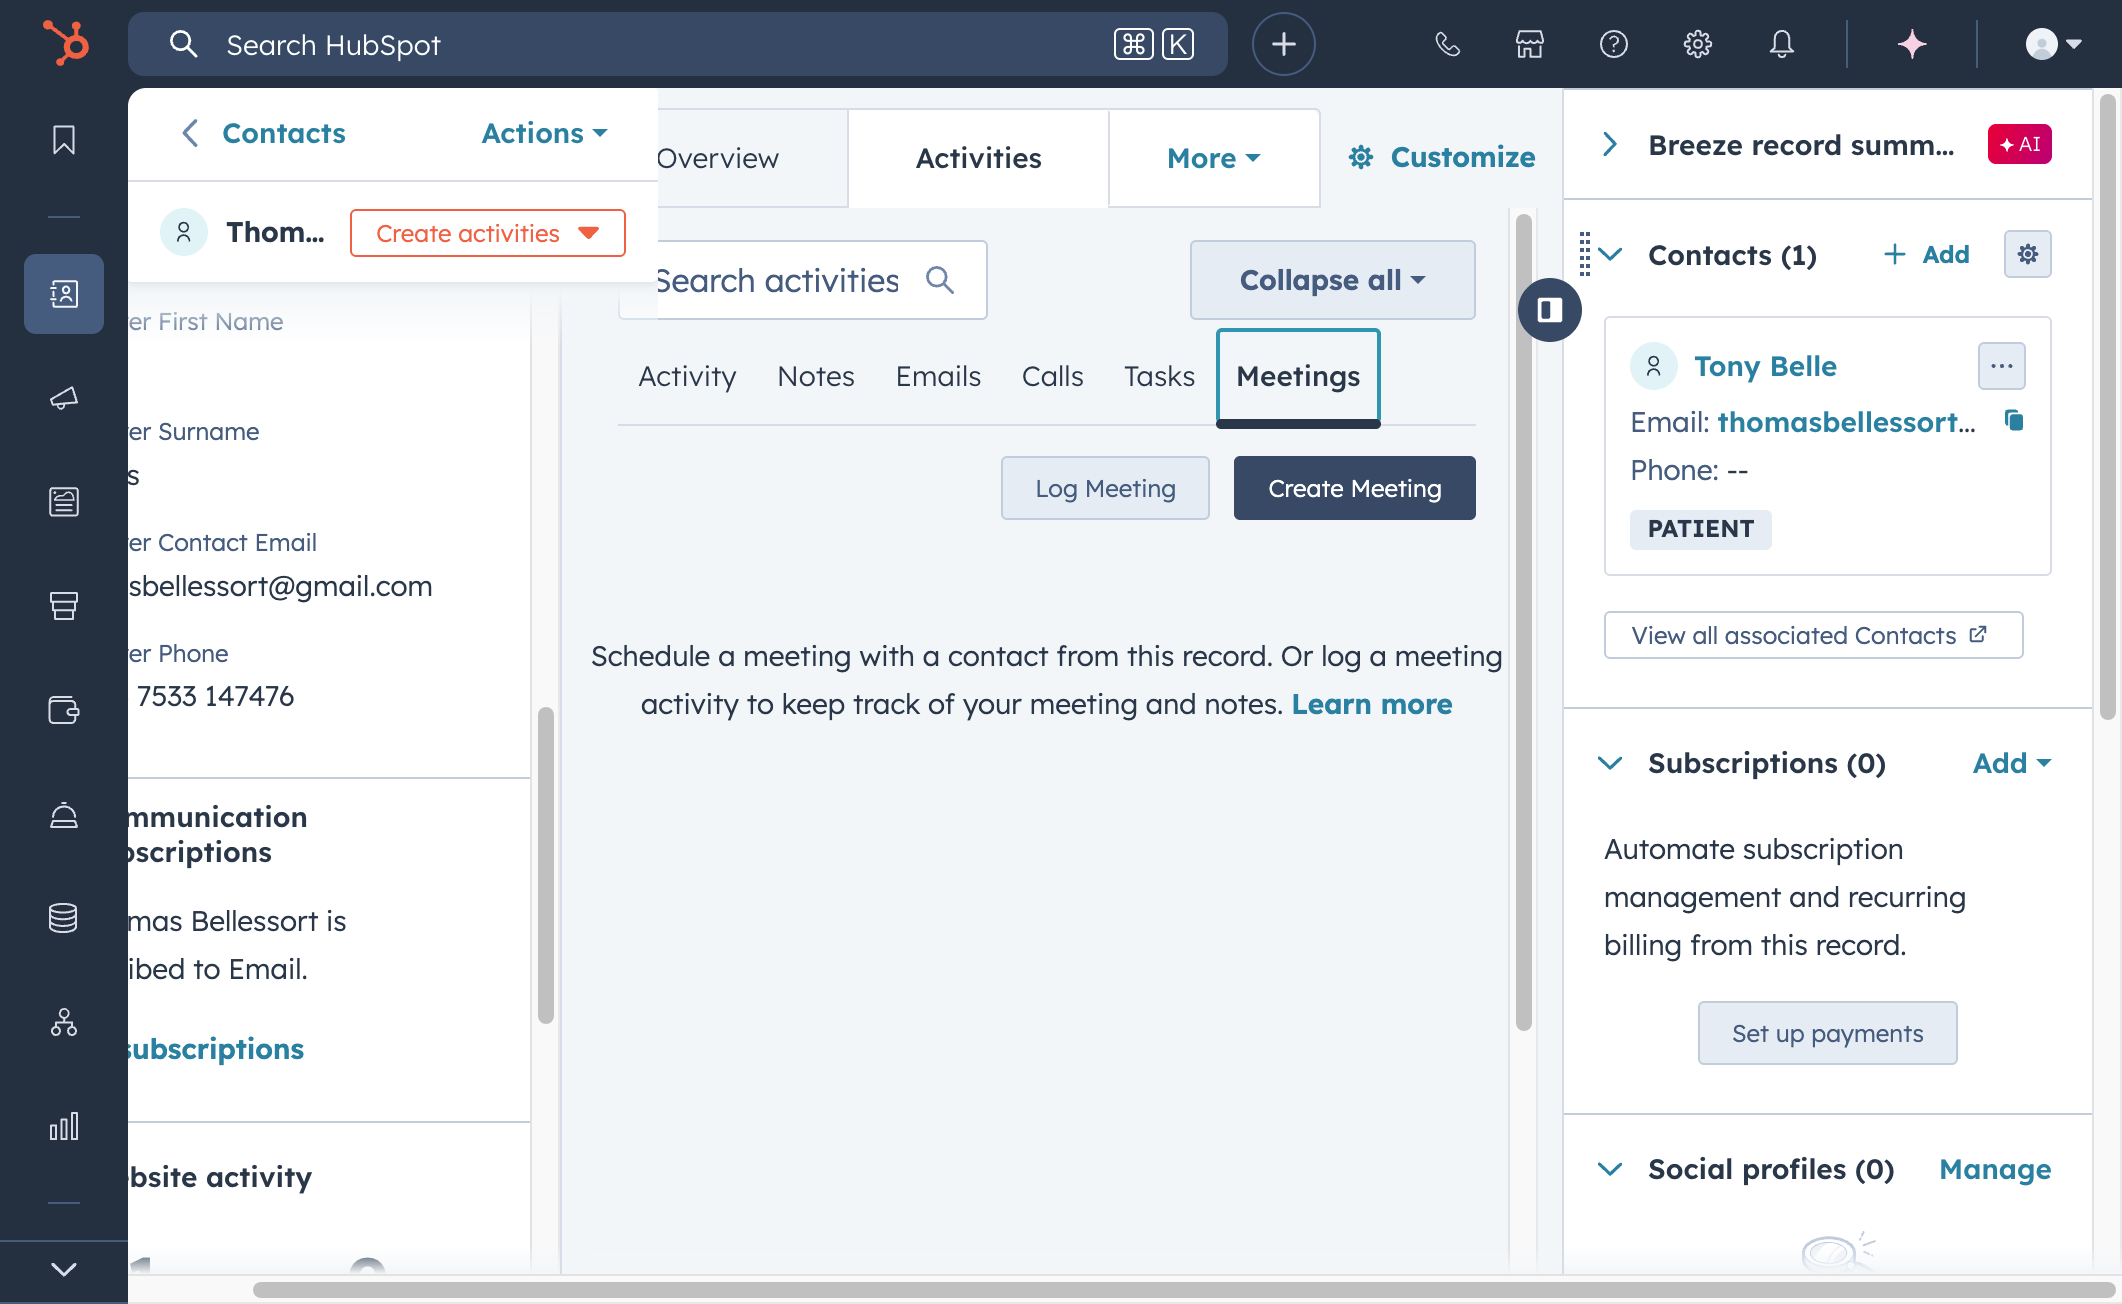Open Contacts card settings gear

[2028, 254]
